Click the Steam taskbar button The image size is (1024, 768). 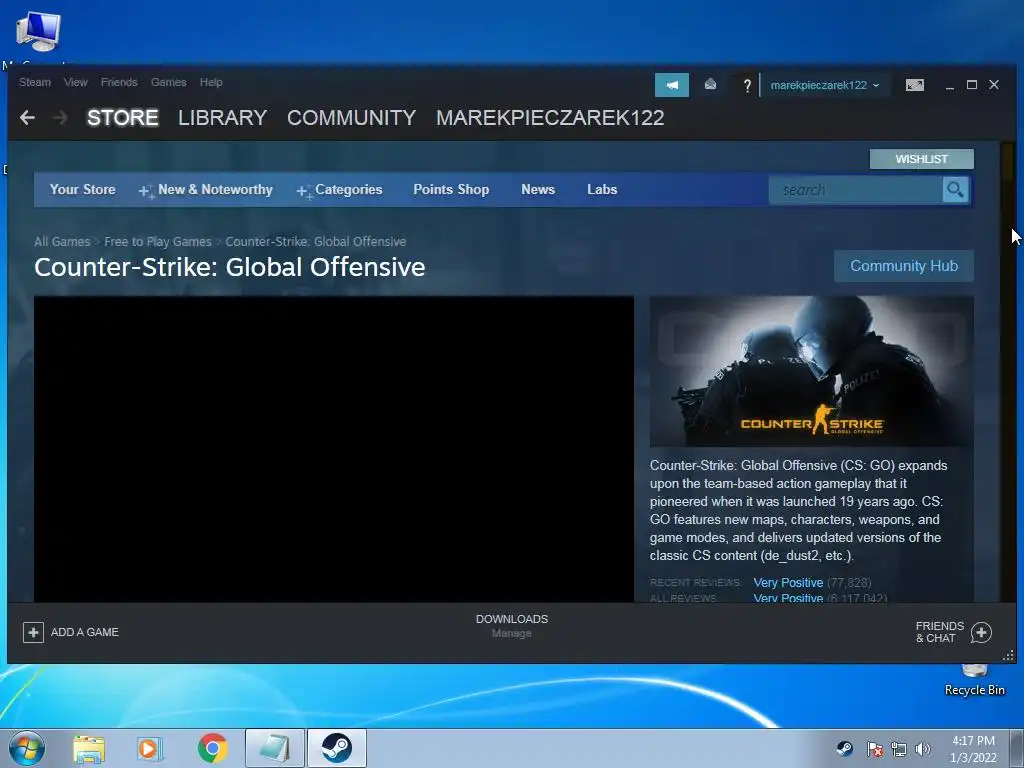pyautogui.click(x=337, y=748)
